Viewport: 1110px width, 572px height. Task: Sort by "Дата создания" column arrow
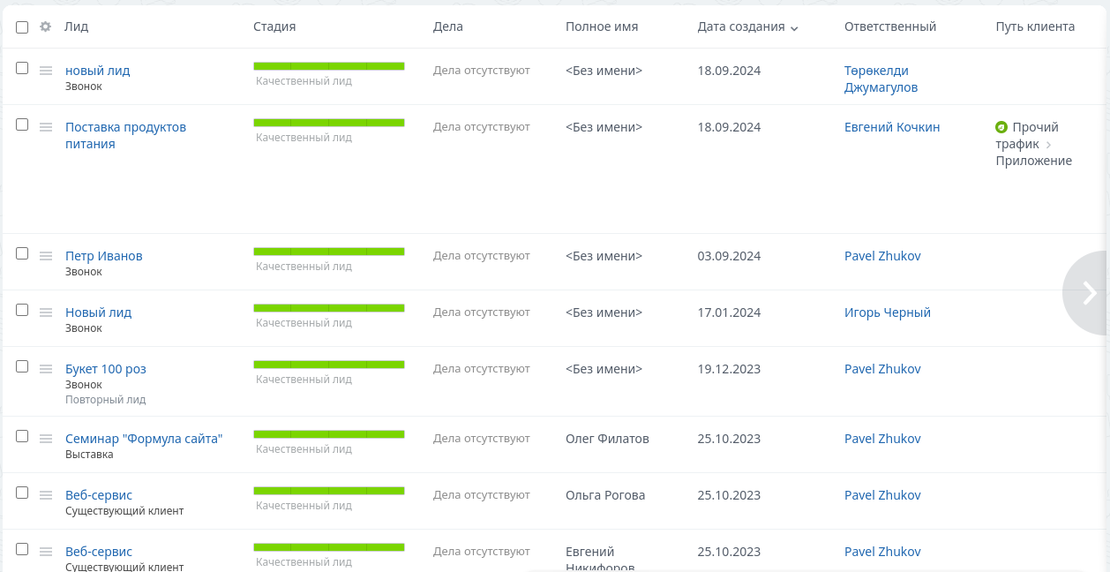(794, 28)
